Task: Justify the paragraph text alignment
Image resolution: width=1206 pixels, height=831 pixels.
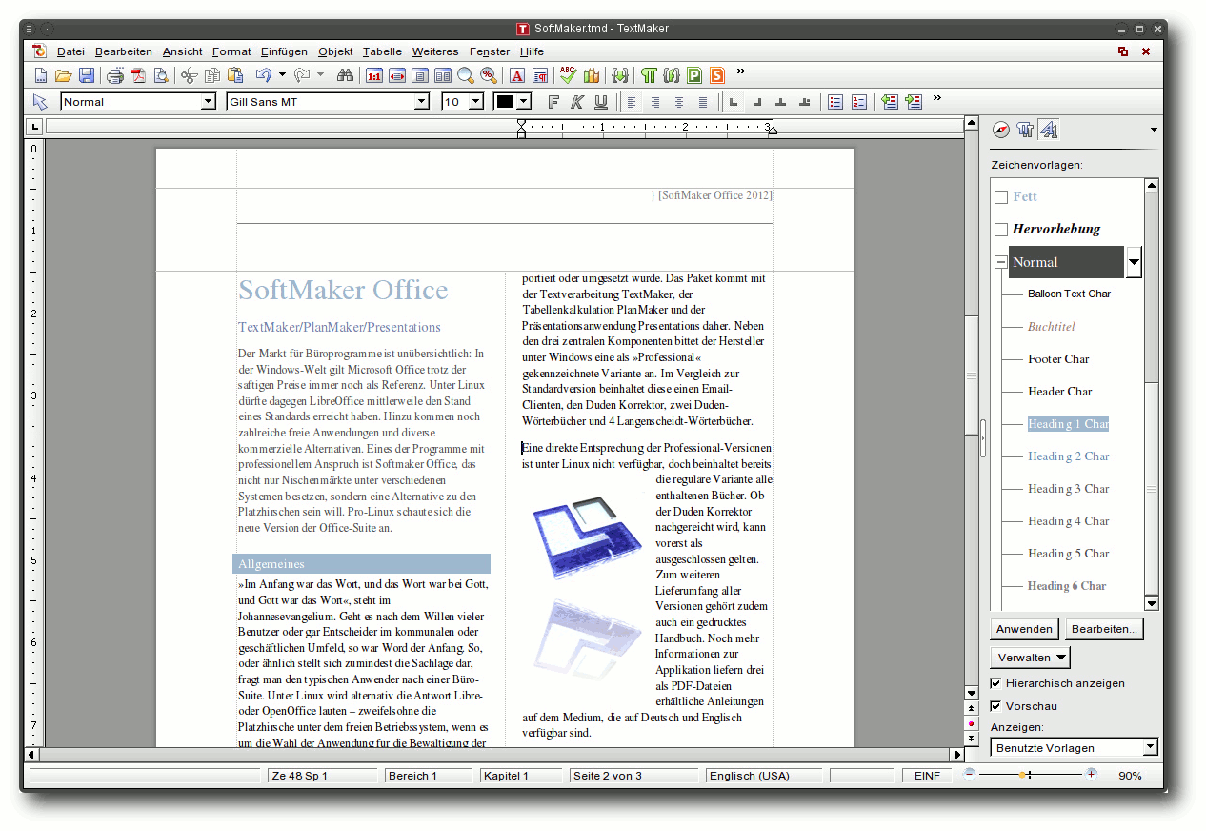Action: click(703, 102)
